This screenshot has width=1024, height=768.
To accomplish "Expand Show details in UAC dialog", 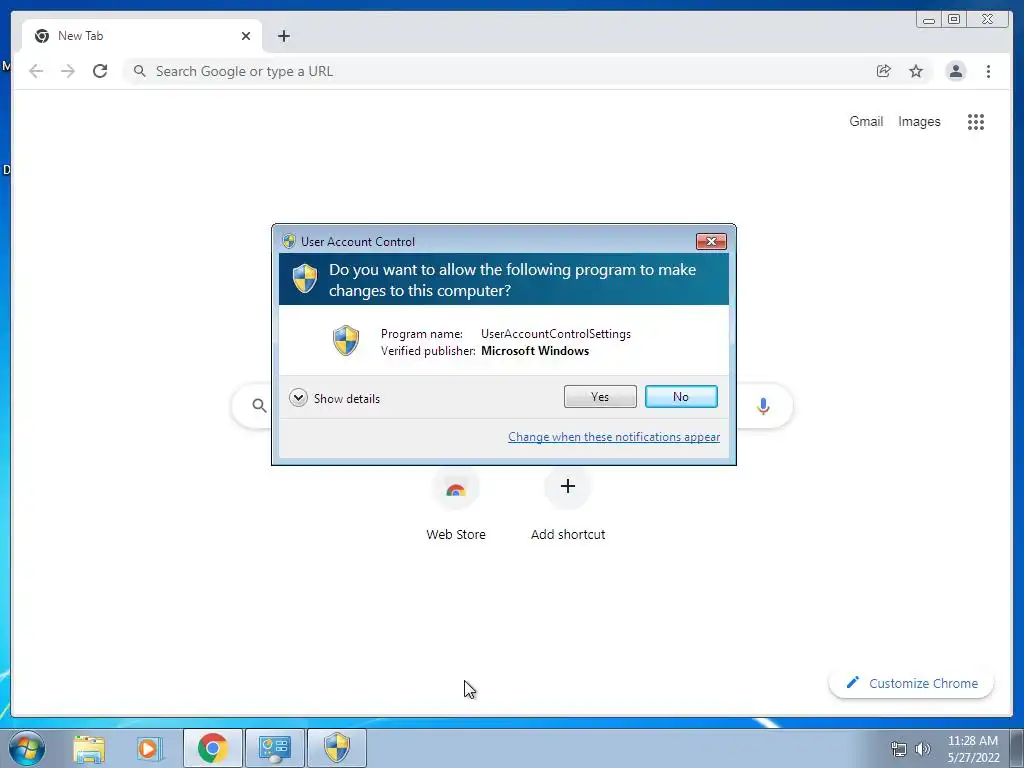I will [334, 398].
